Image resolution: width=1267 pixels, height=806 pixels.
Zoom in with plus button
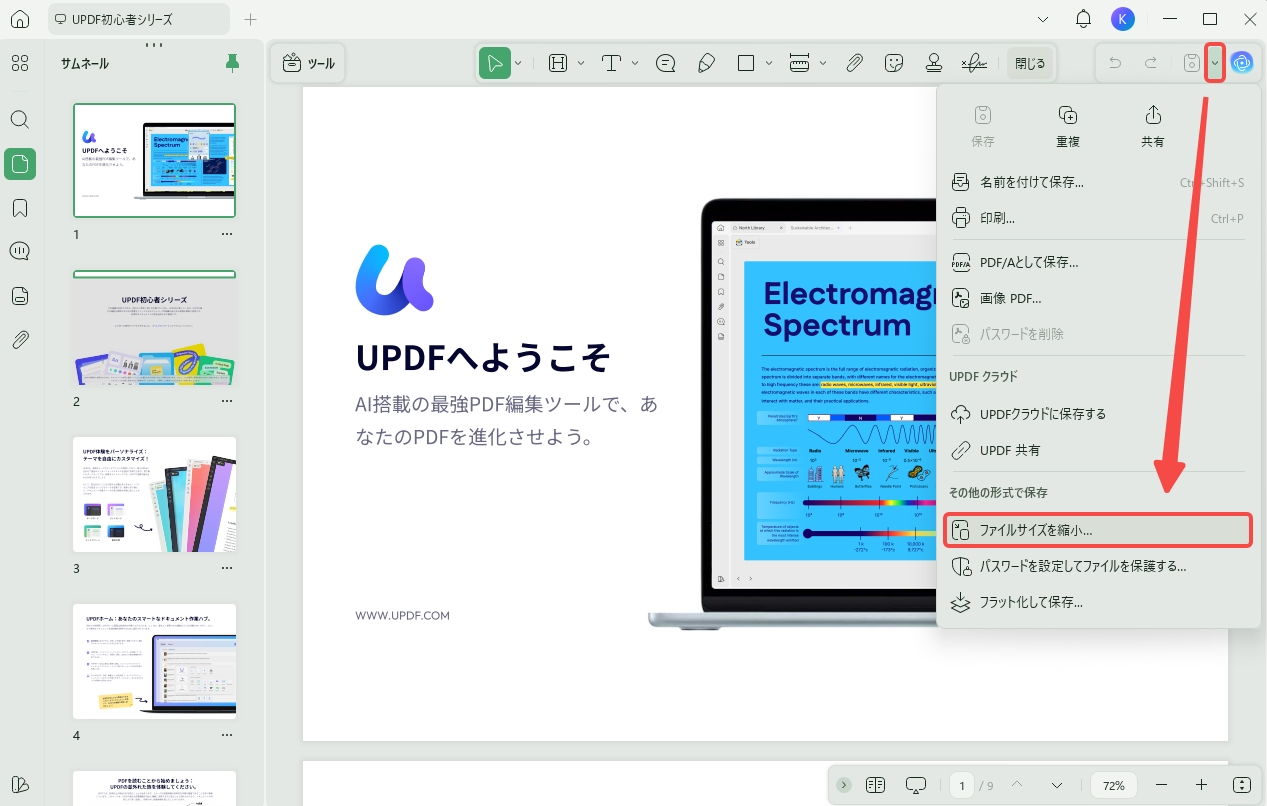click(x=1201, y=785)
